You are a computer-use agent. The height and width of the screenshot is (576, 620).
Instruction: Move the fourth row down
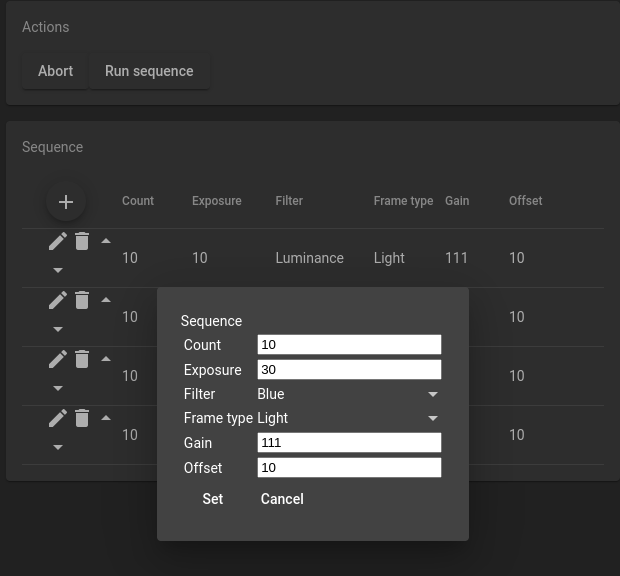point(58,447)
